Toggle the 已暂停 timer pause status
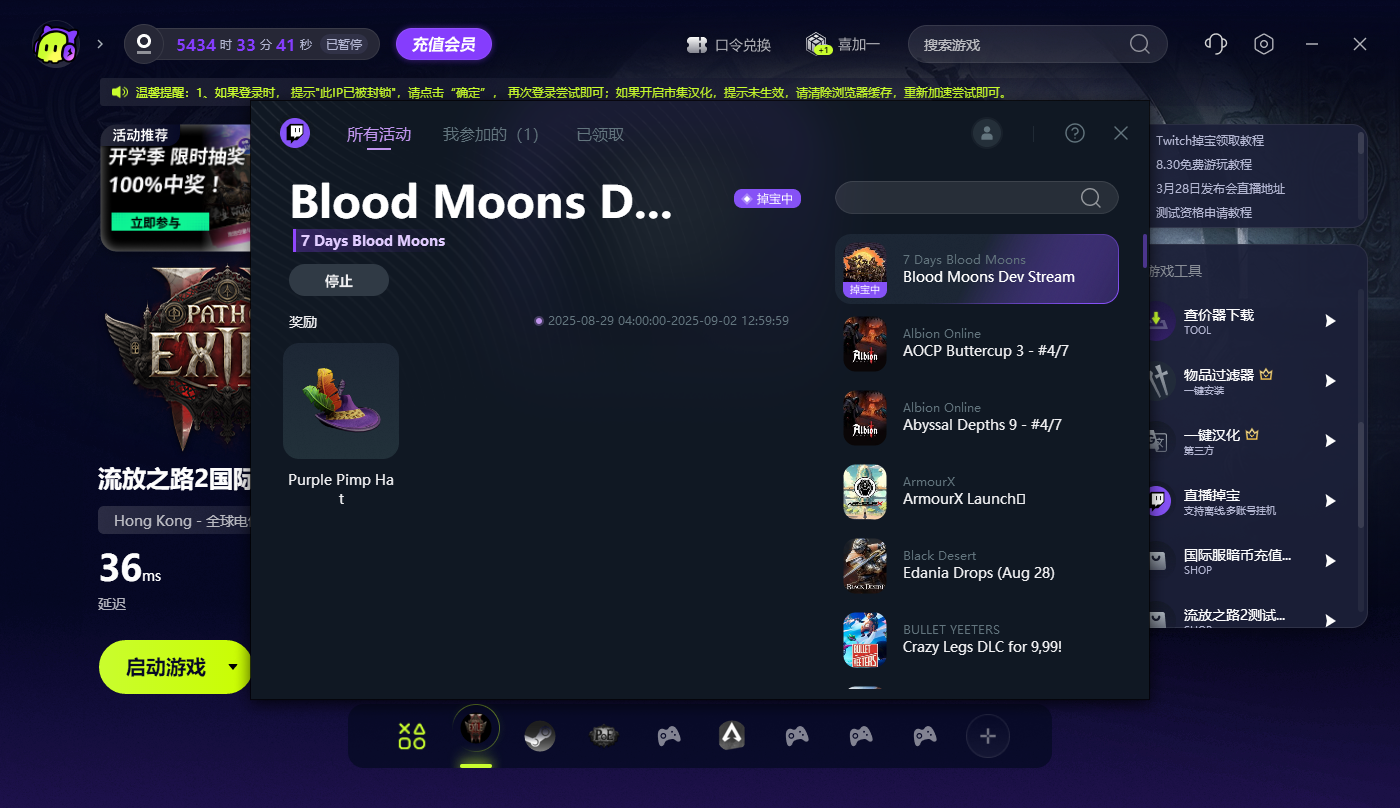 tap(345, 44)
